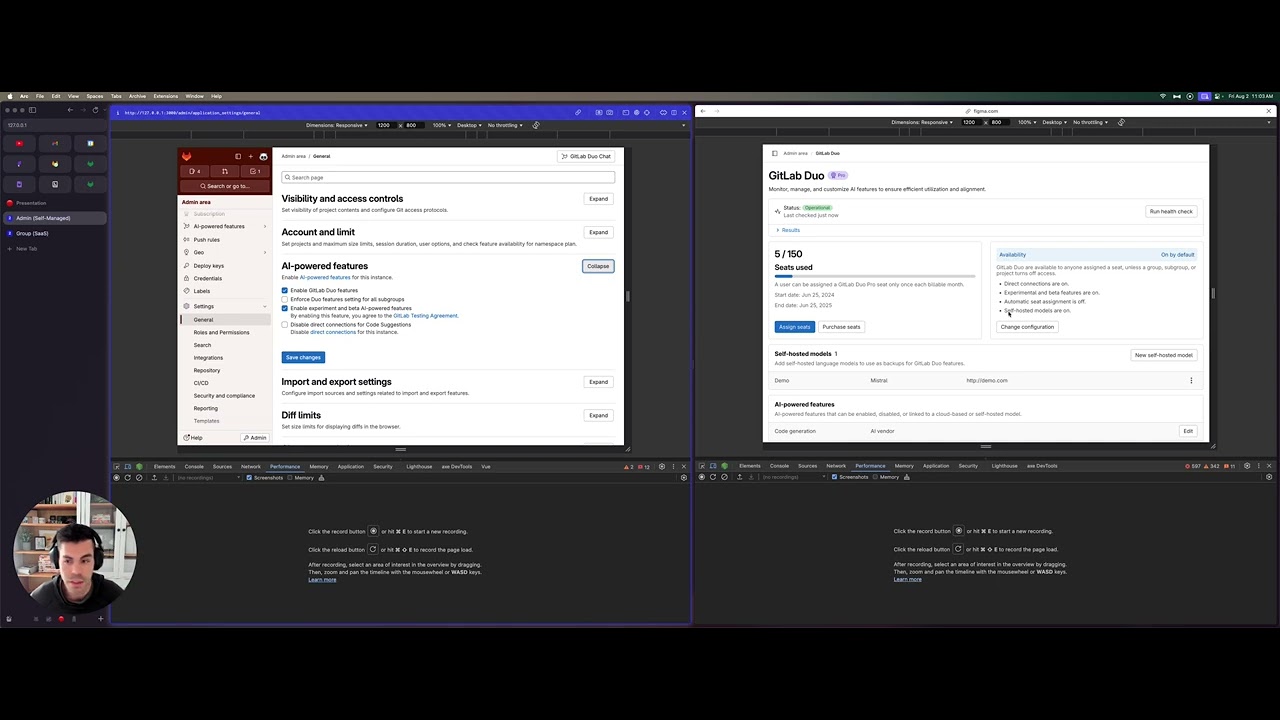Screen dimensions: 1280x720
Task: Expand Account and limit section
Action: tap(598, 232)
